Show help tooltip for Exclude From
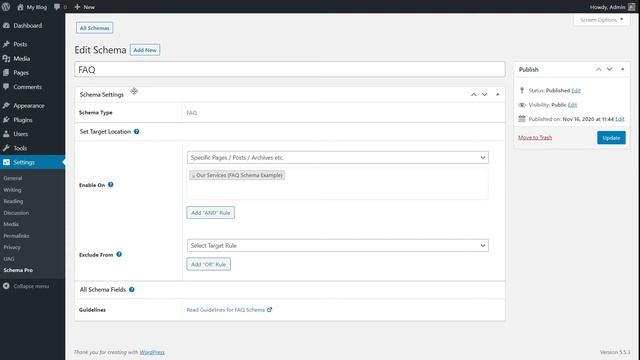 click(119, 254)
